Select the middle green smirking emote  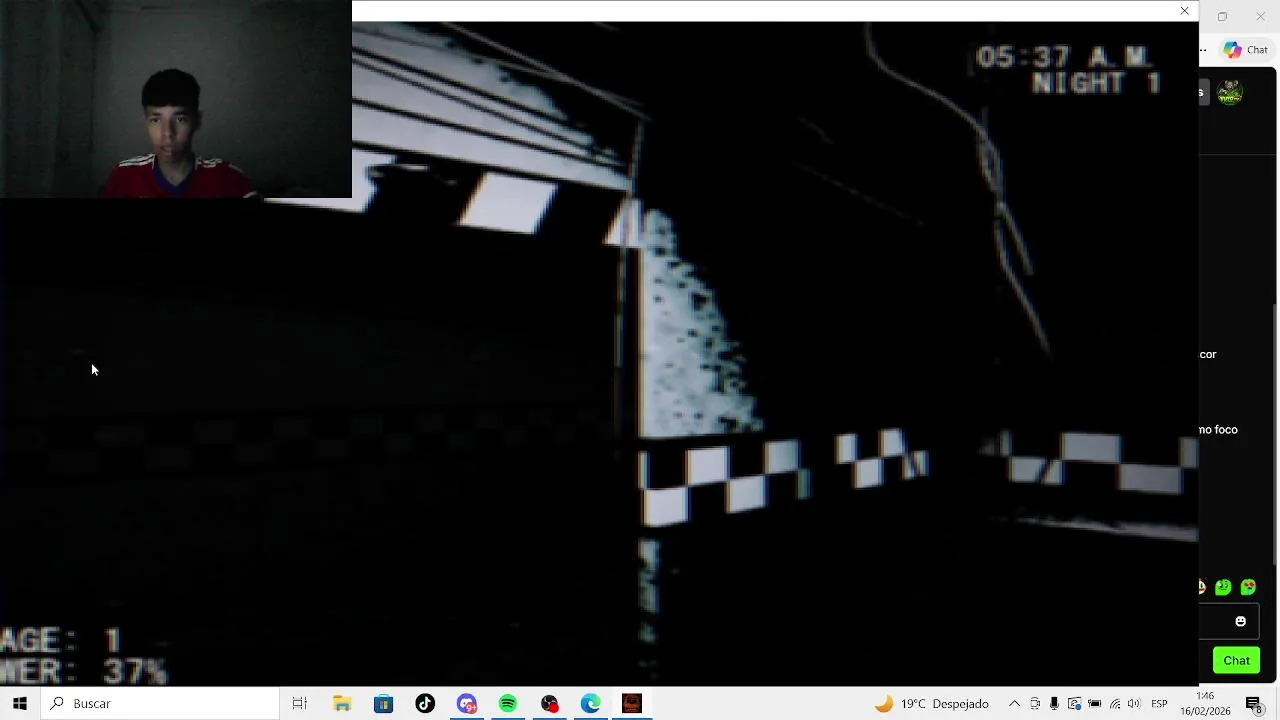click(1223, 587)
